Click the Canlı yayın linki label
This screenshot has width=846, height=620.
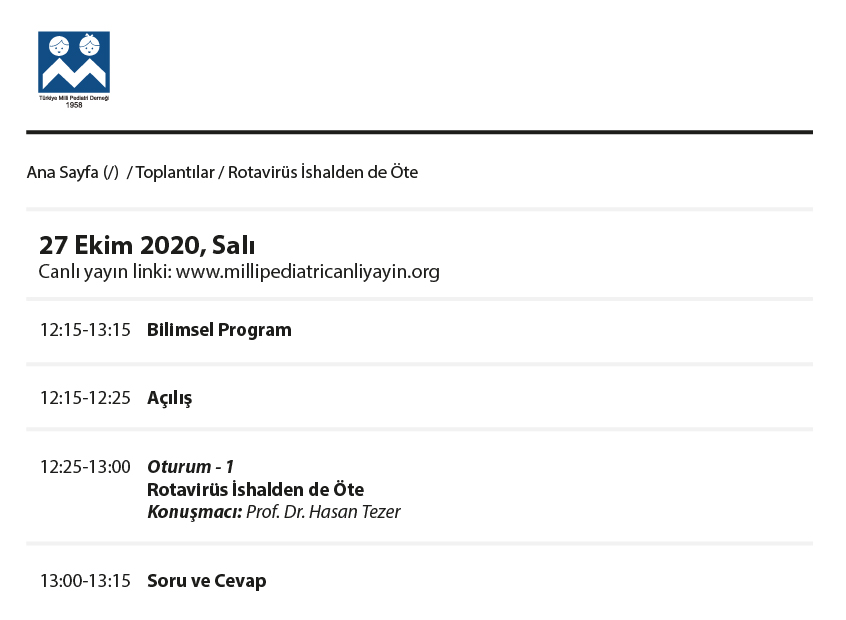coord(105,271)
